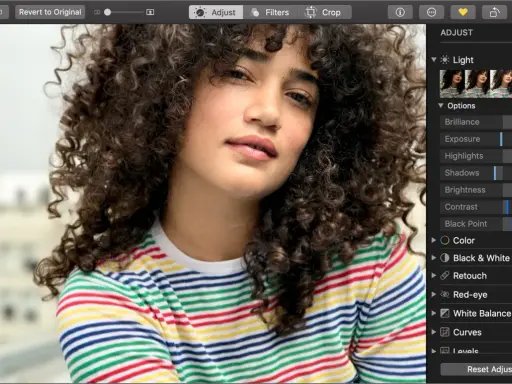
Task: Click the Light section label
Action: (463, 60)
